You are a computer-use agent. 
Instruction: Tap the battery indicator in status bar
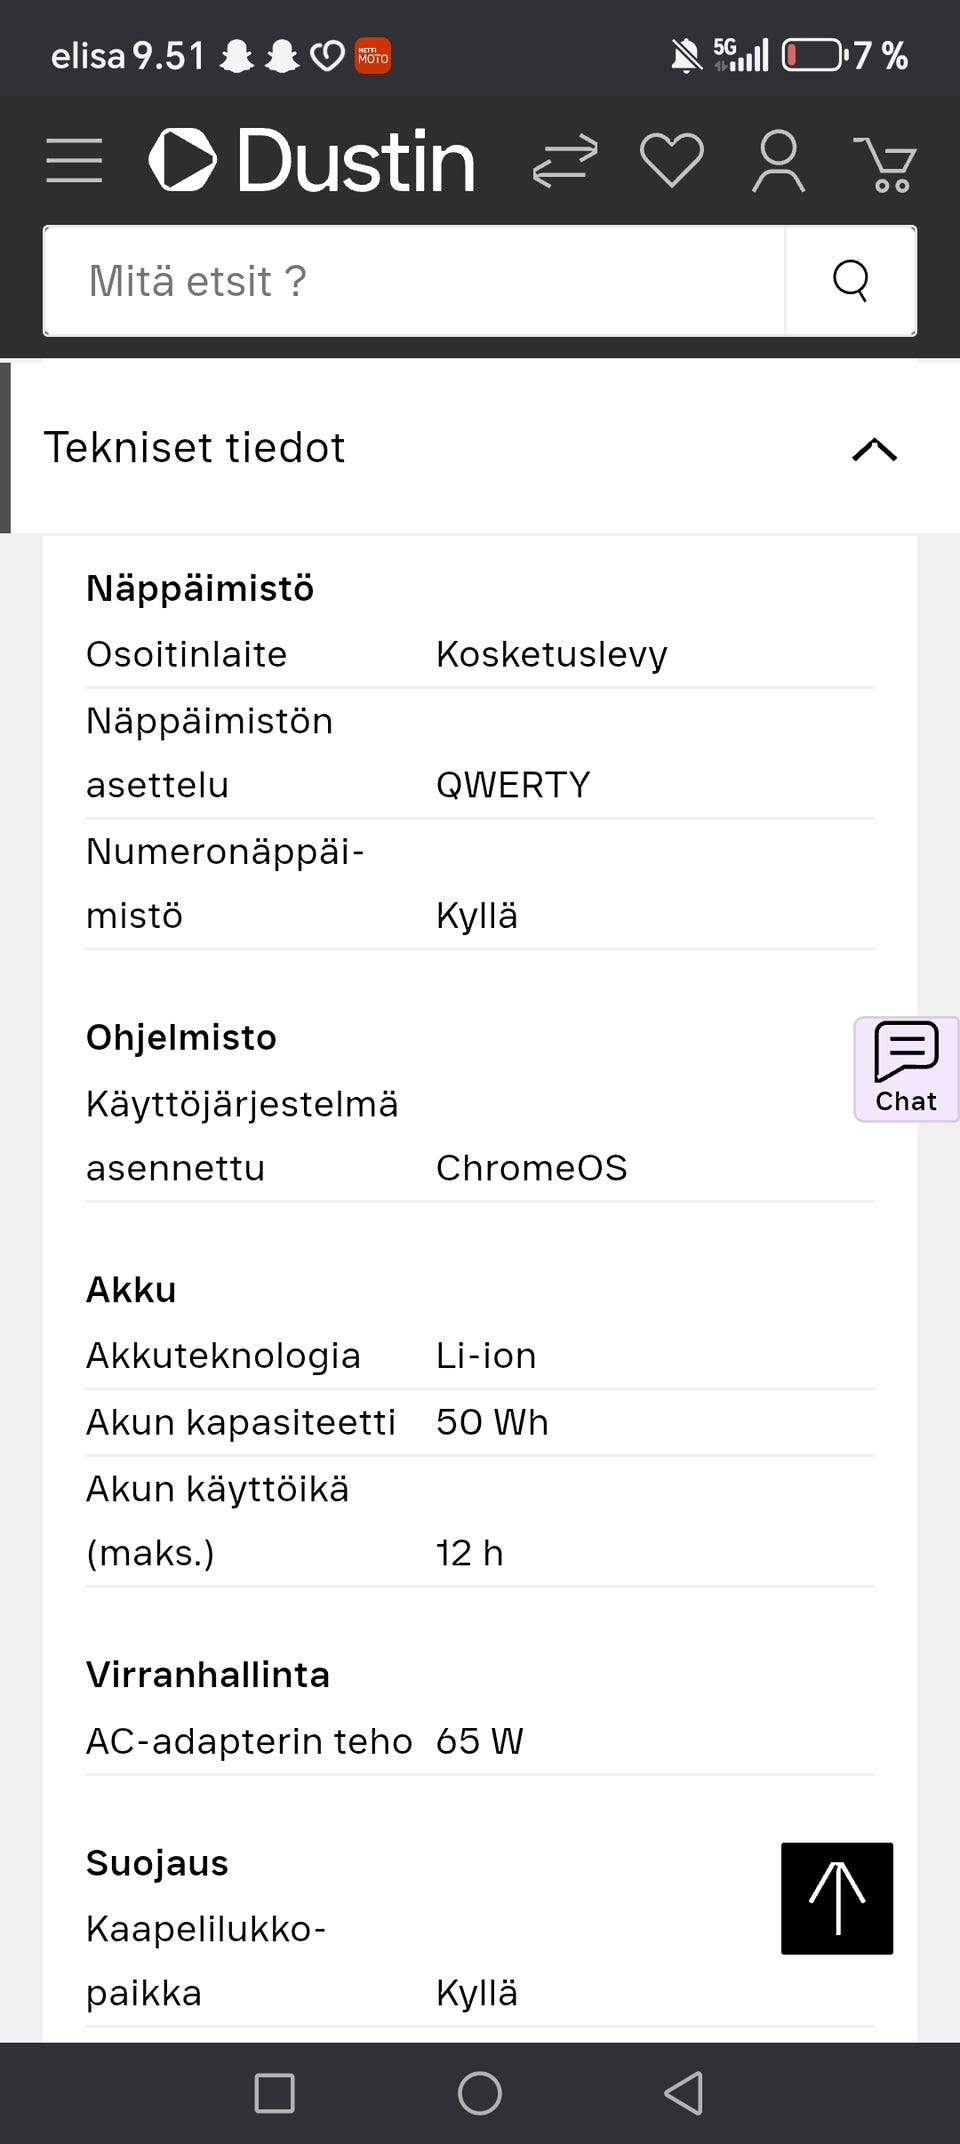point(815,55)
